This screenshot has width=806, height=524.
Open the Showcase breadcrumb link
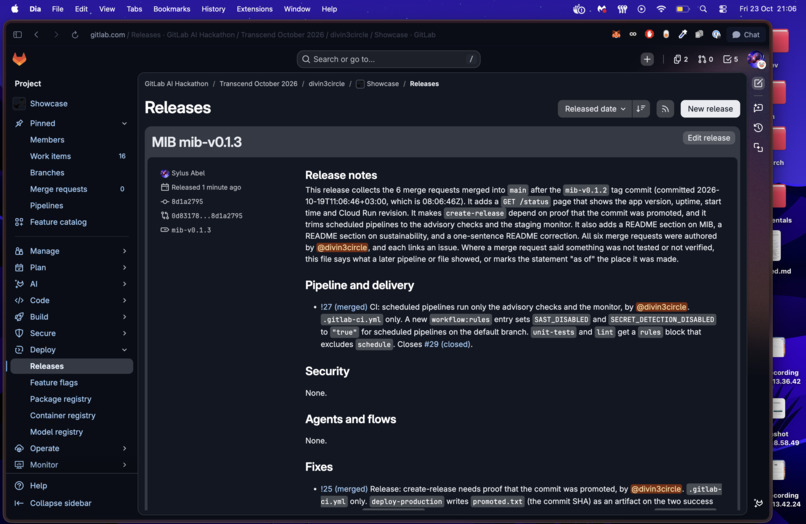click(382, 84)
